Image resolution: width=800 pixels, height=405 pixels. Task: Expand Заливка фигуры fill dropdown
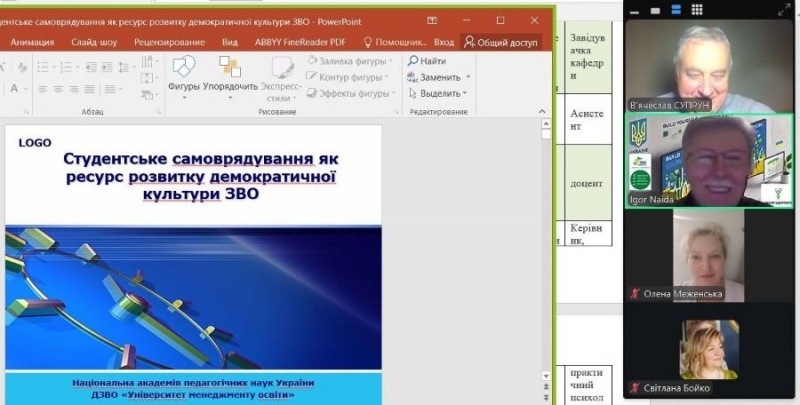393,61
